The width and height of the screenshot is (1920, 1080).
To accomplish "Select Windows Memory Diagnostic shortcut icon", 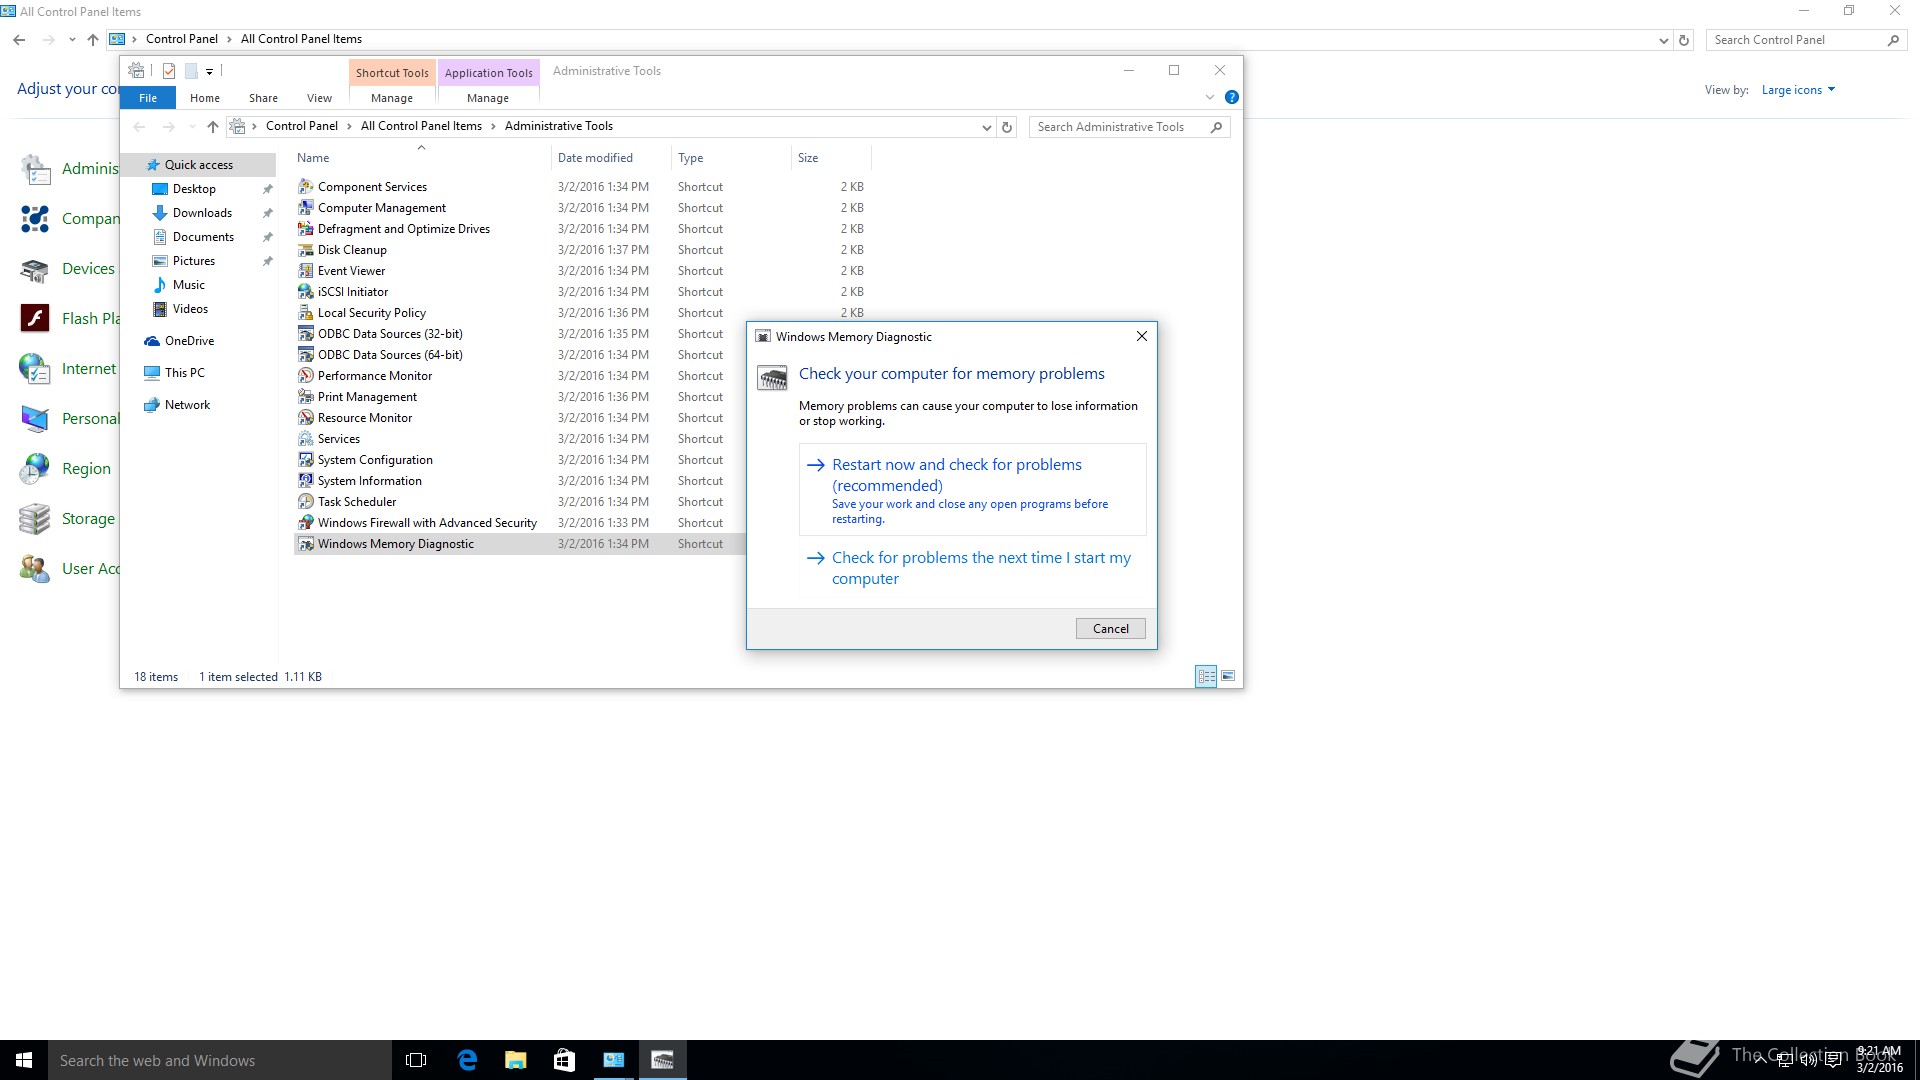I will [306, 544].
